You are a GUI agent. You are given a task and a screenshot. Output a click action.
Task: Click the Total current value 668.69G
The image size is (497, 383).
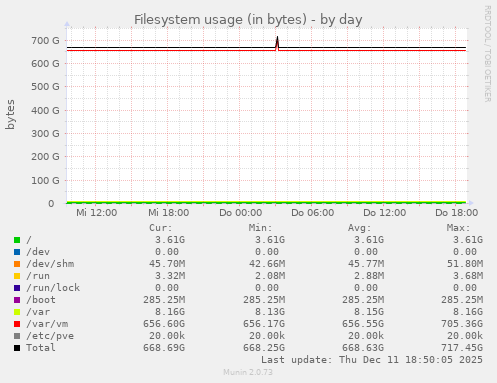click(164, 348)
